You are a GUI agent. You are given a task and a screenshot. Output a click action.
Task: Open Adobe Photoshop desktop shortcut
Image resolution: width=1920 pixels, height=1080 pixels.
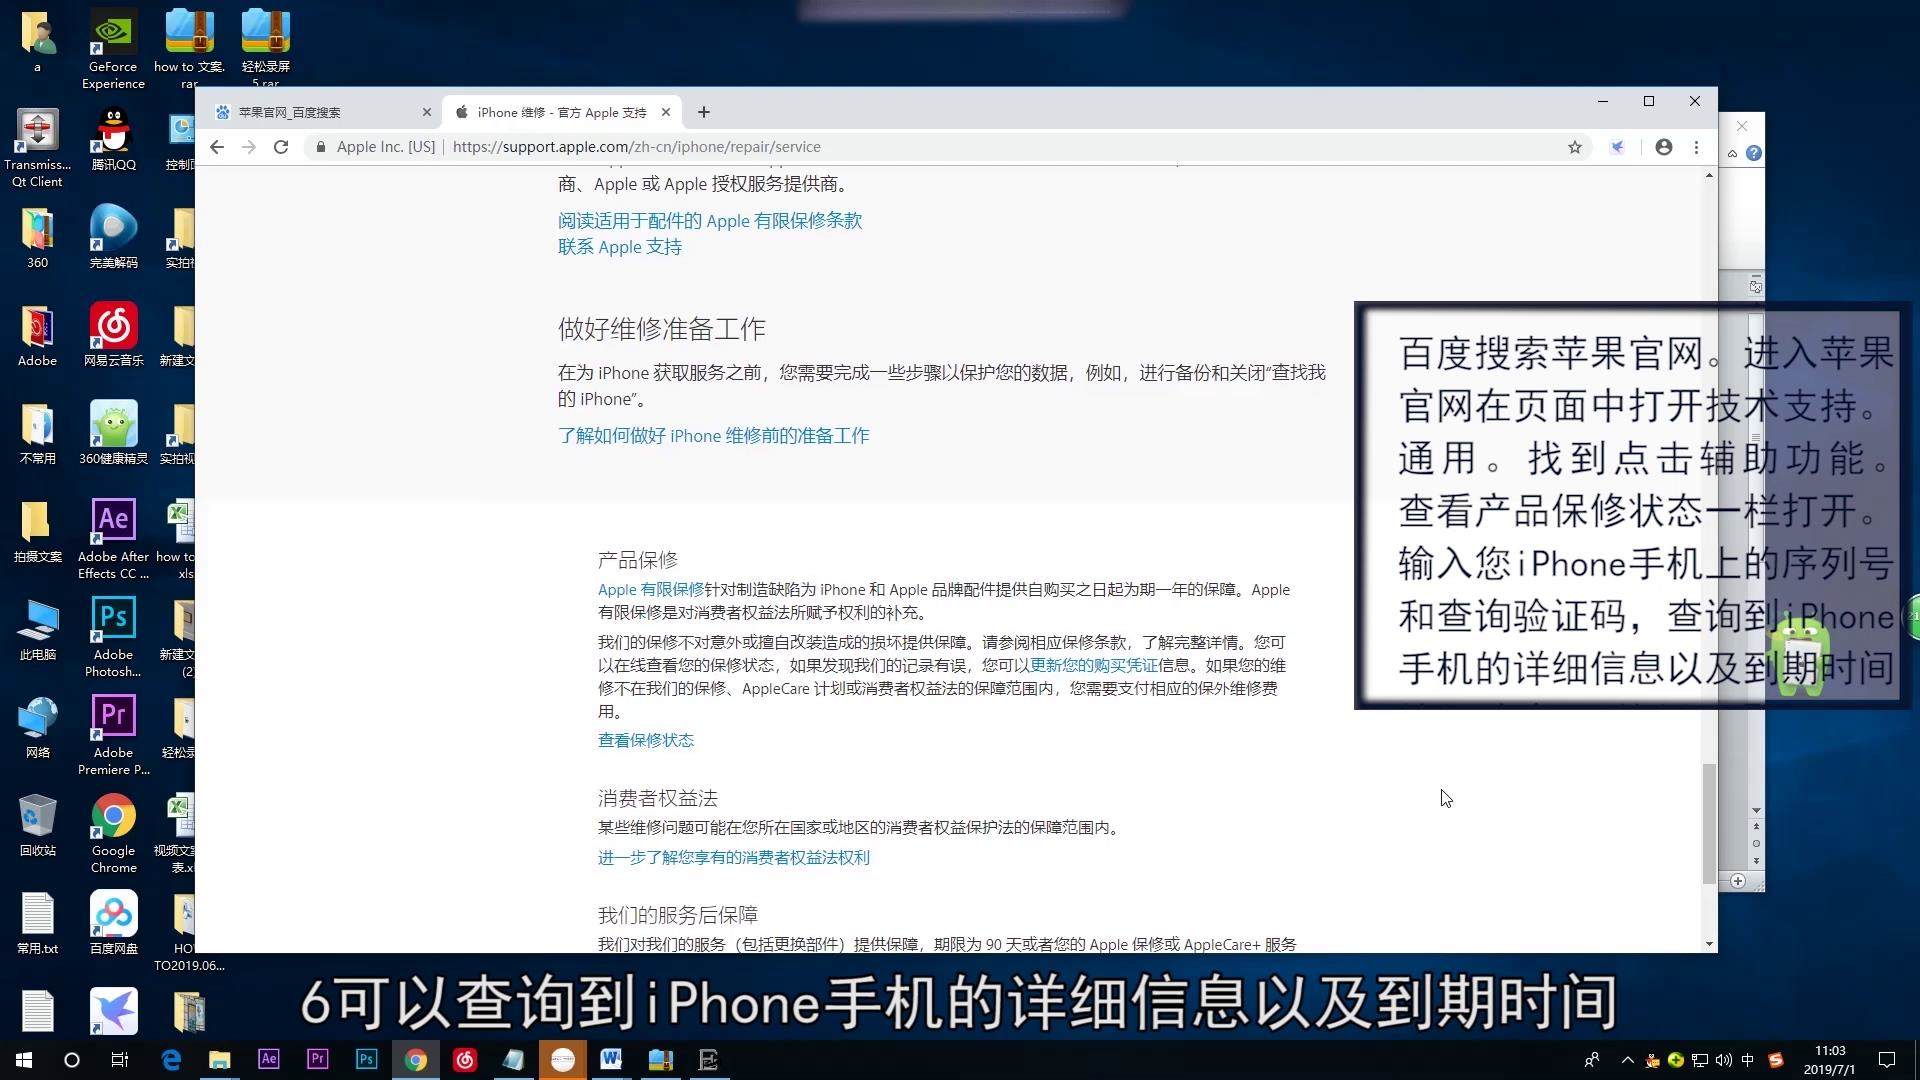pyautogui.click(x=113, y=636)
